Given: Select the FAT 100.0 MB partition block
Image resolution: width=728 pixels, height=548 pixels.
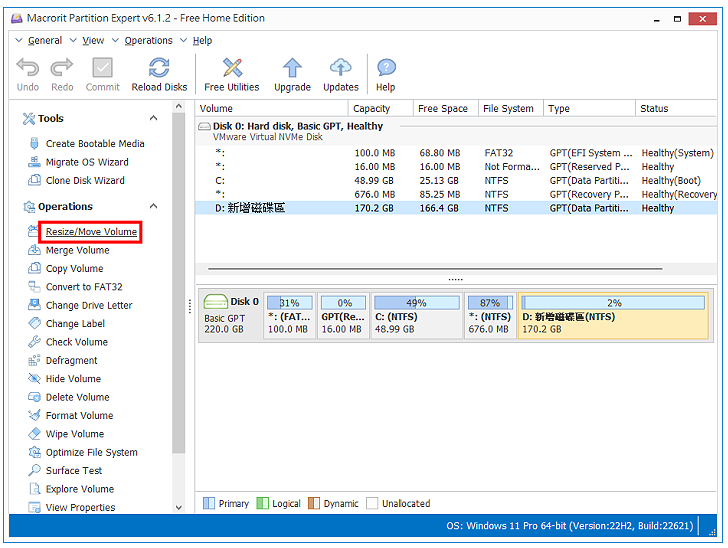Looking at the screenshot, I should pyautogui.click(x=289, y=315).
